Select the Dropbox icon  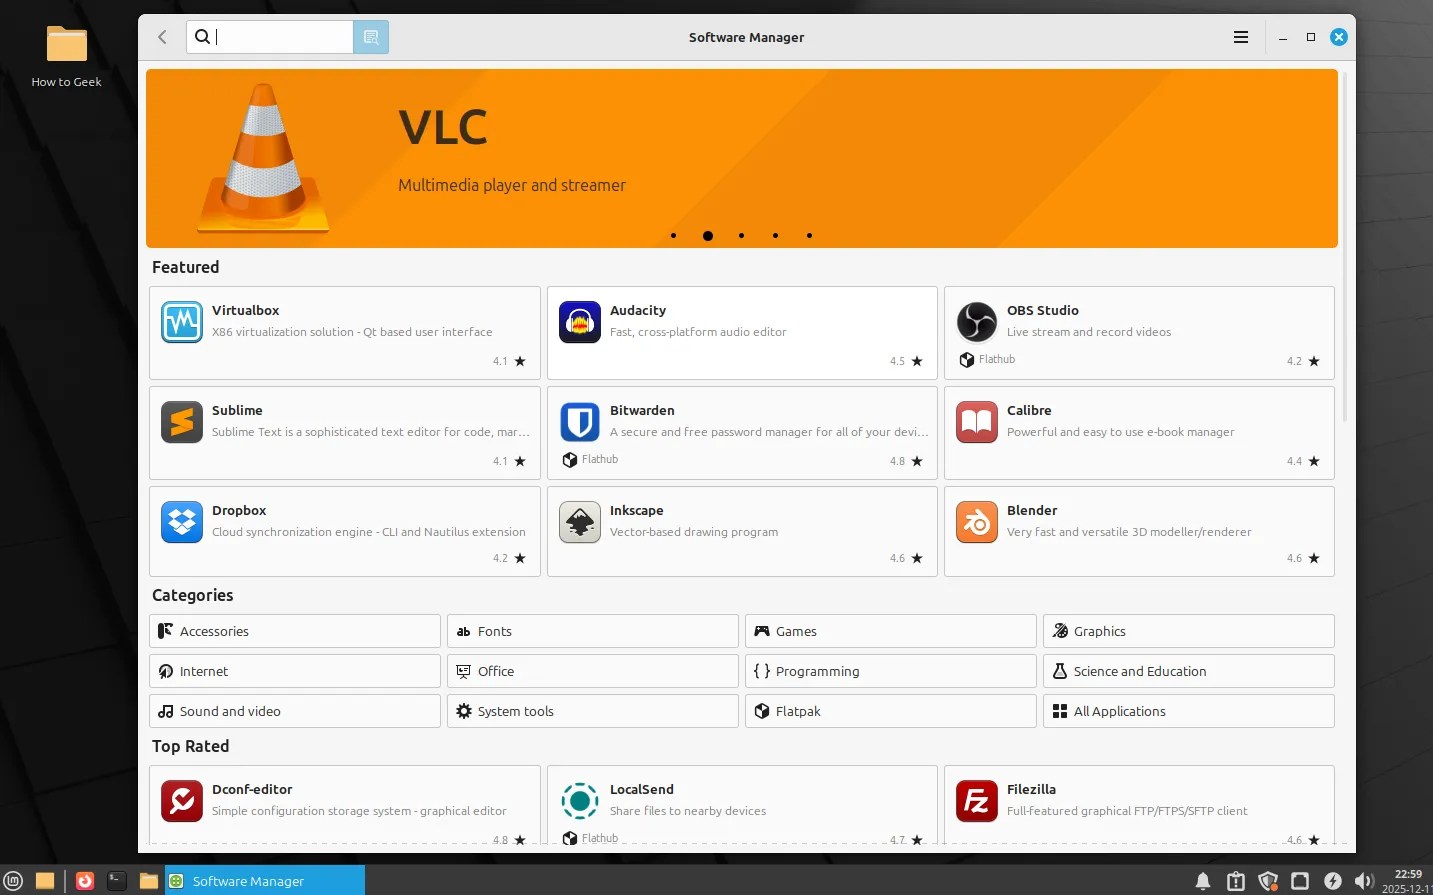click(x=182, y=522)
